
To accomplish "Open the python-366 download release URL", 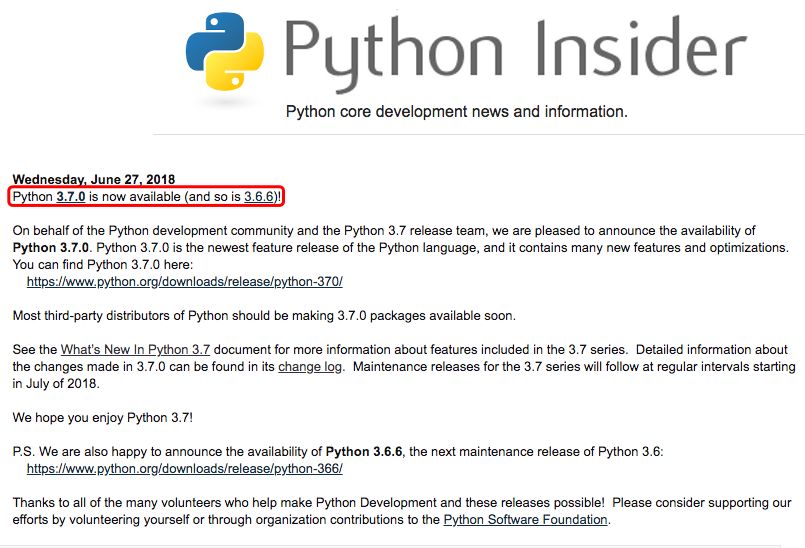I will tap(184, 468).
